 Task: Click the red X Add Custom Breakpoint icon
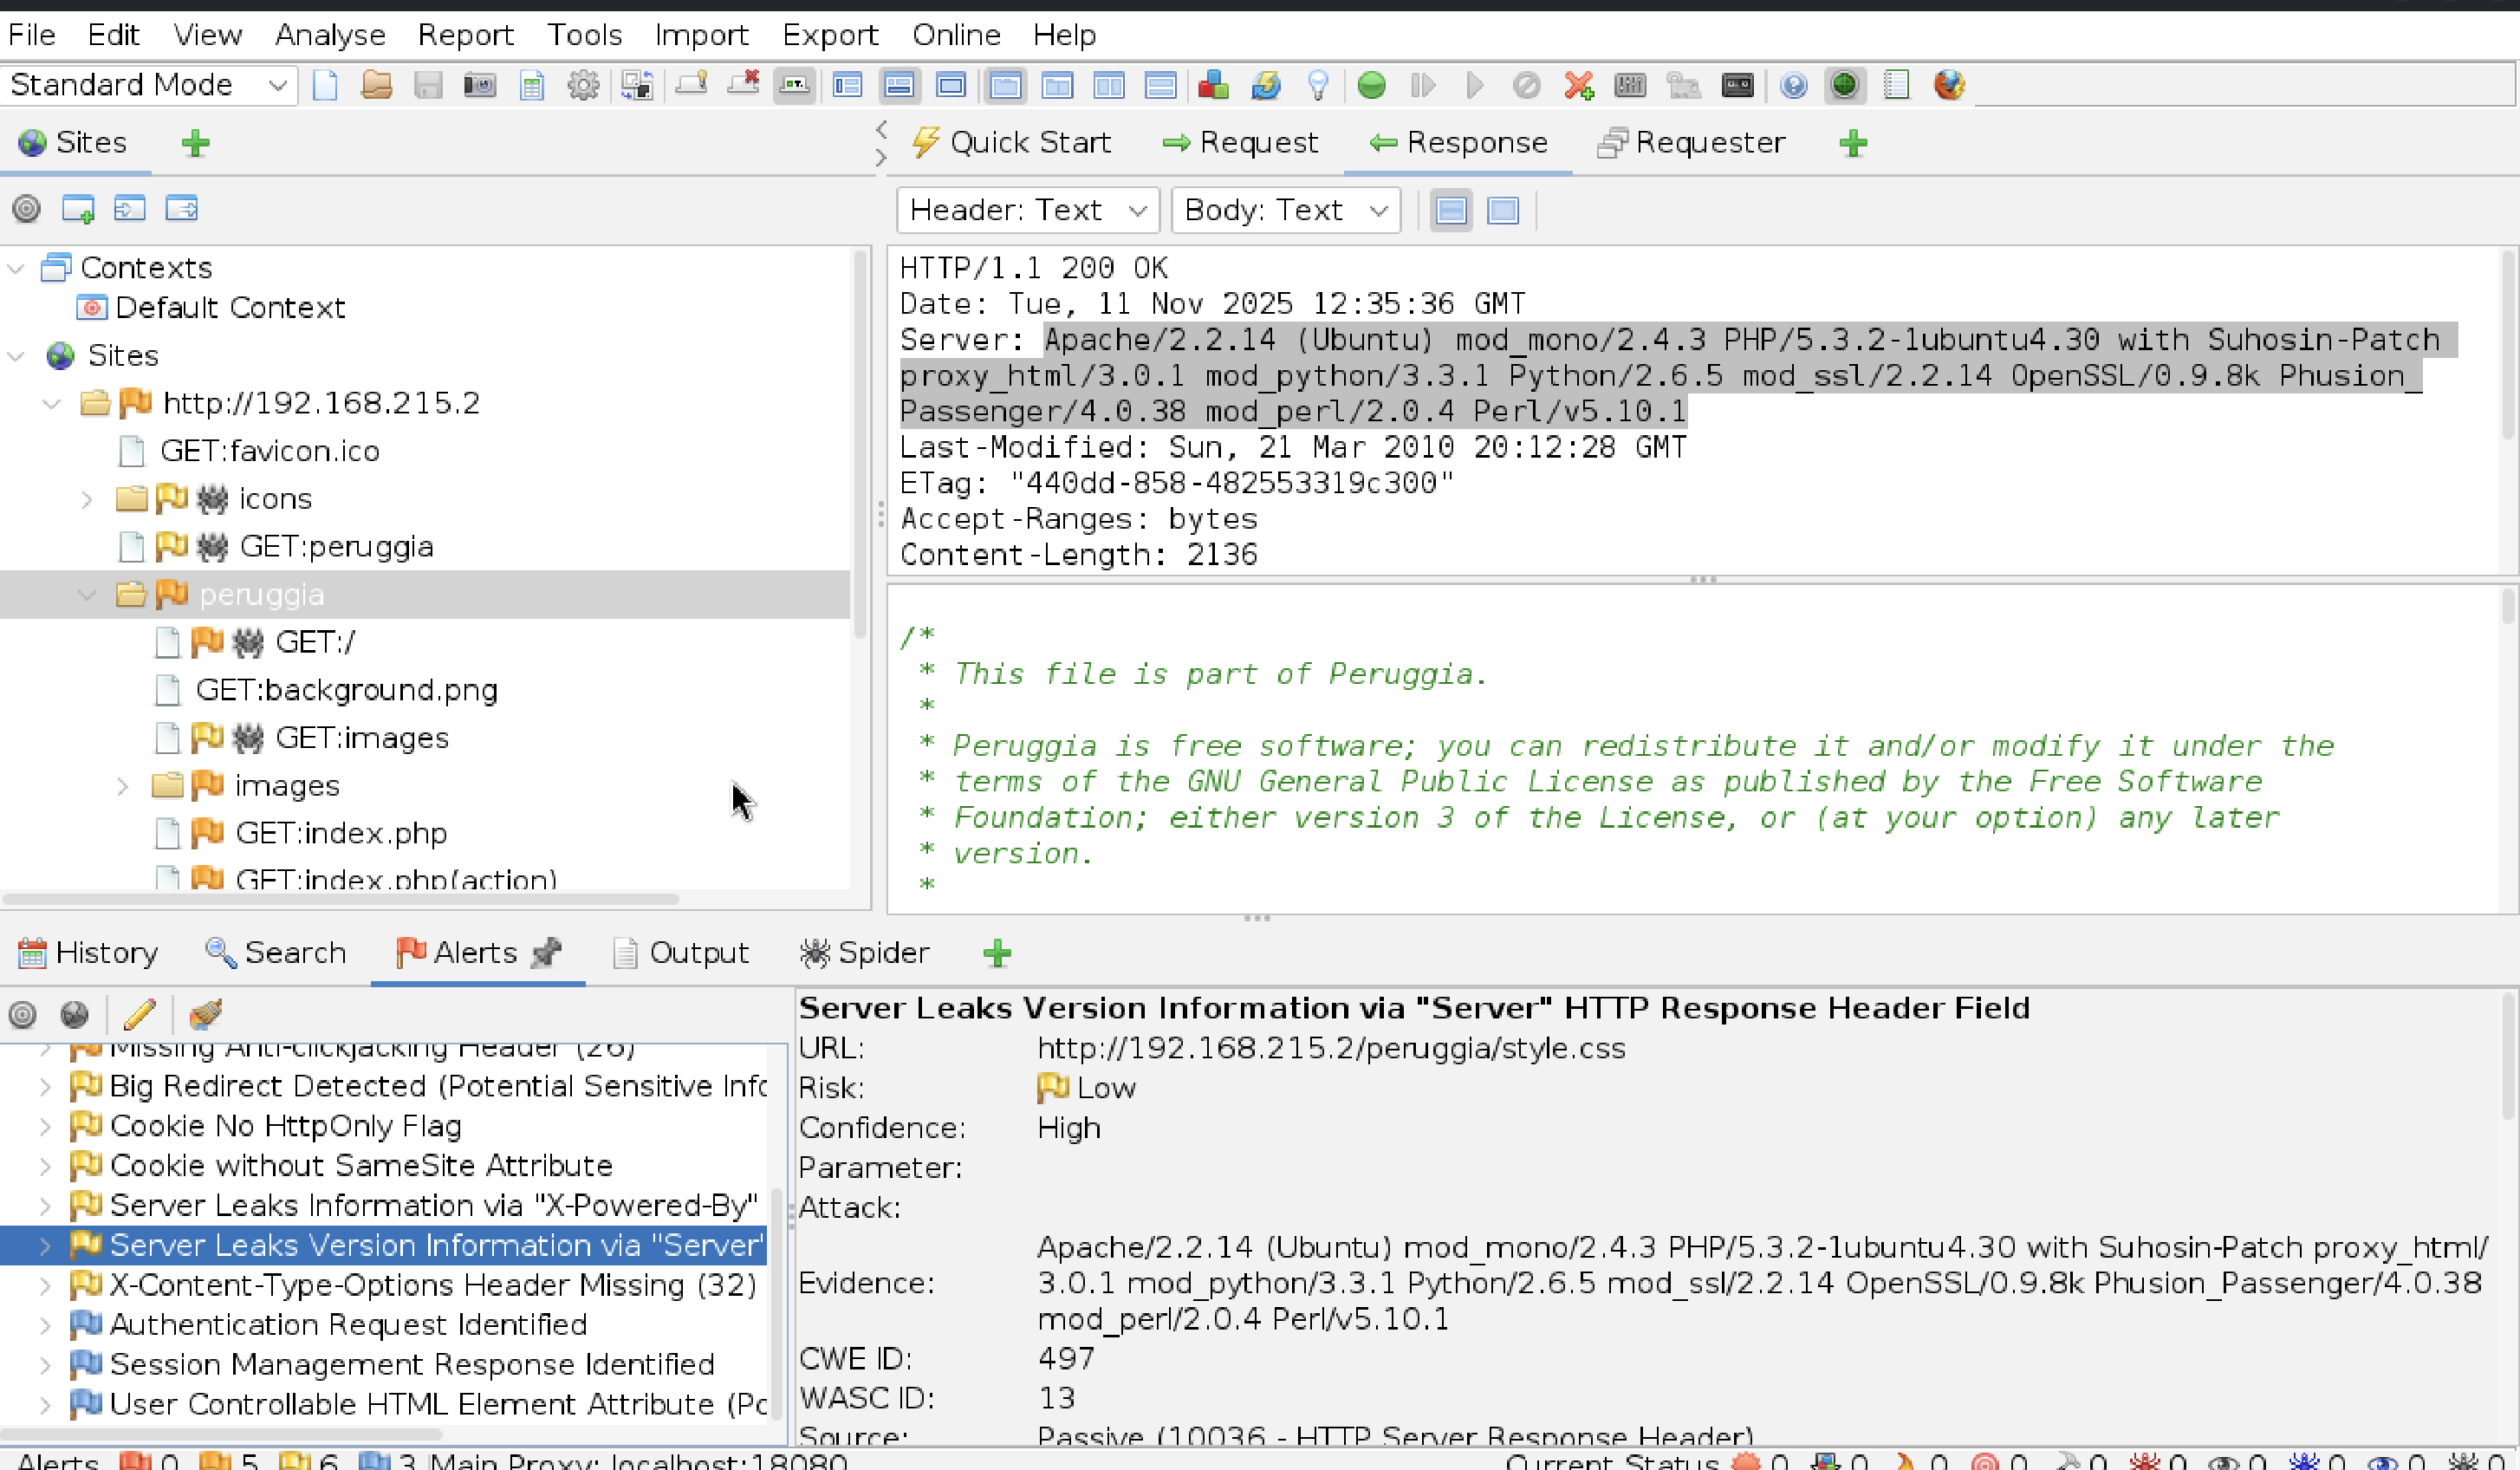(x=1578, y=85)
